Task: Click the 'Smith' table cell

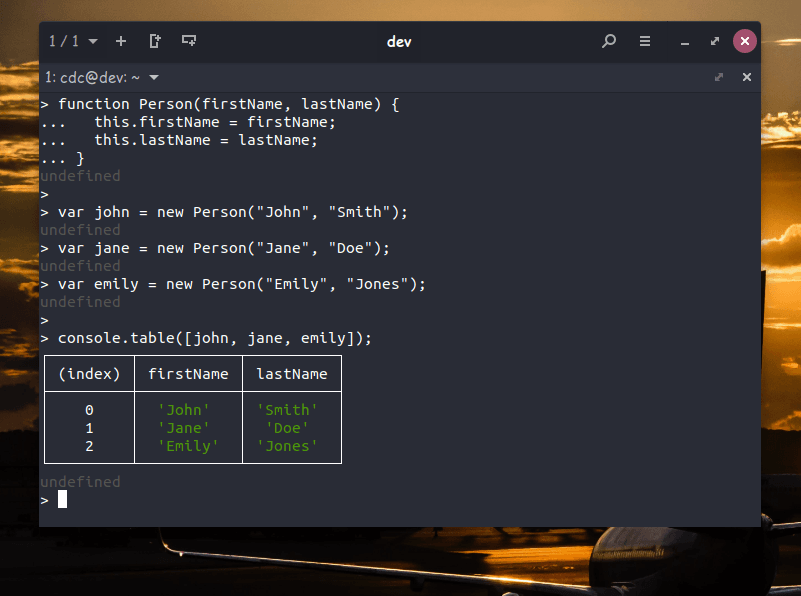Action: pos(287,410)
